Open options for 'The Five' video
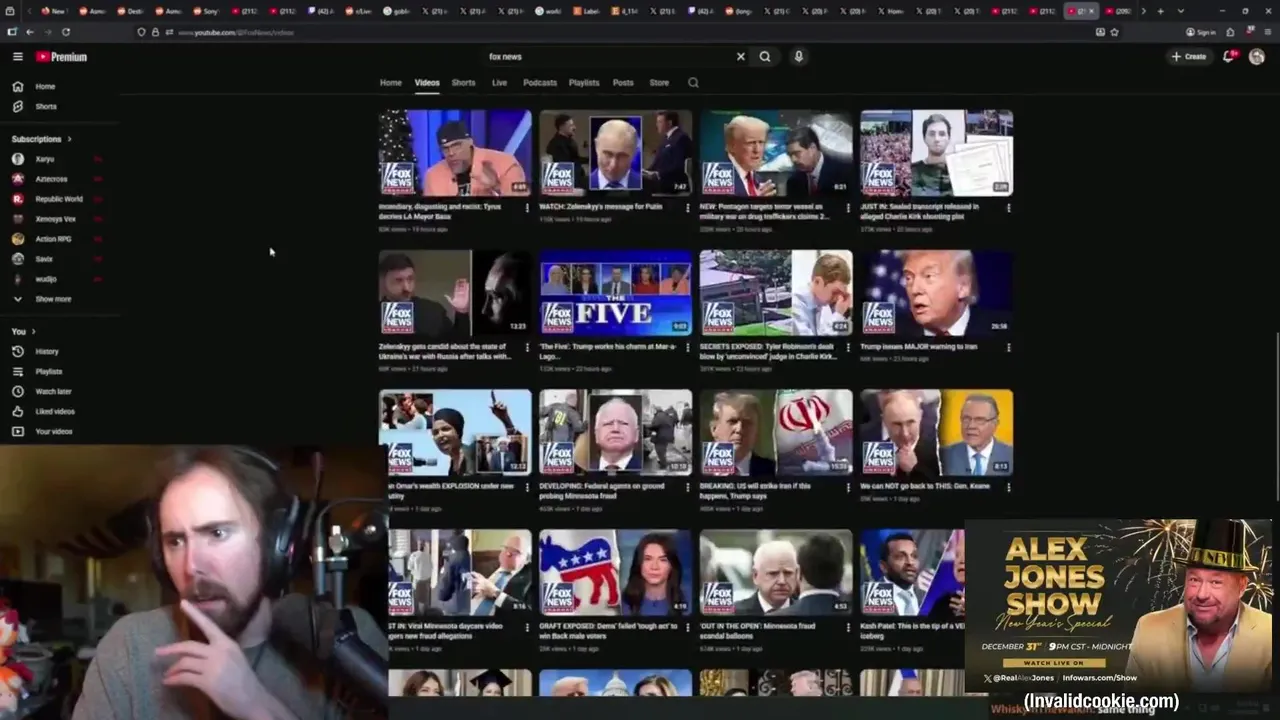 pyautogui.click(x=687, y=348)
